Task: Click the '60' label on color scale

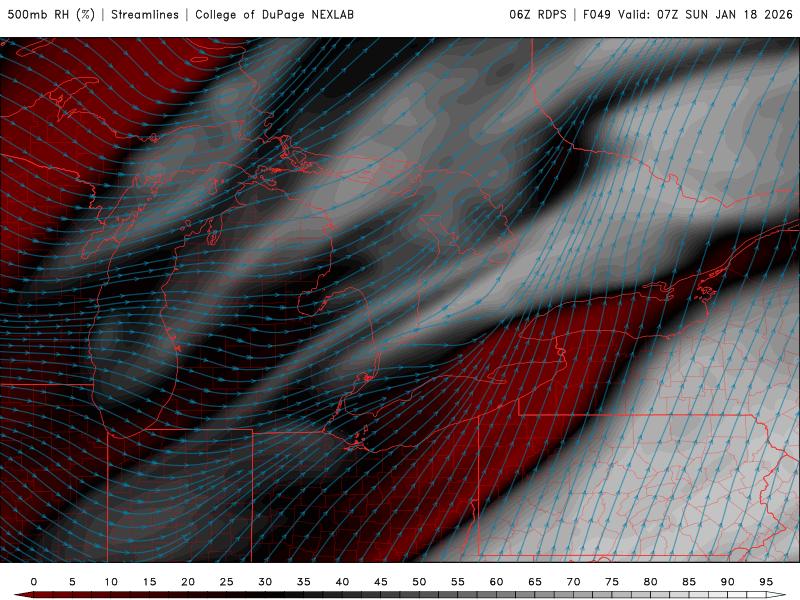Action: pyautogui.click(x=496, y=582)
